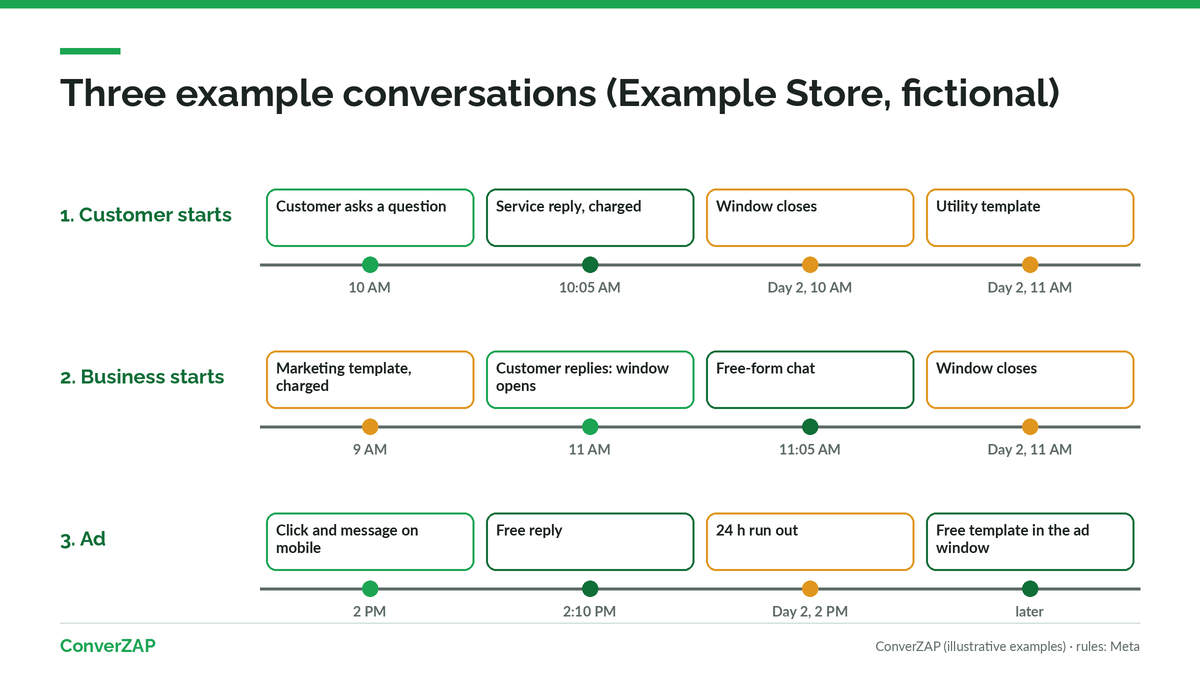This screenshot has height=675, width=1200.
Task: Click the 11:05 AM timeline dot
Action: click(810, 427)
